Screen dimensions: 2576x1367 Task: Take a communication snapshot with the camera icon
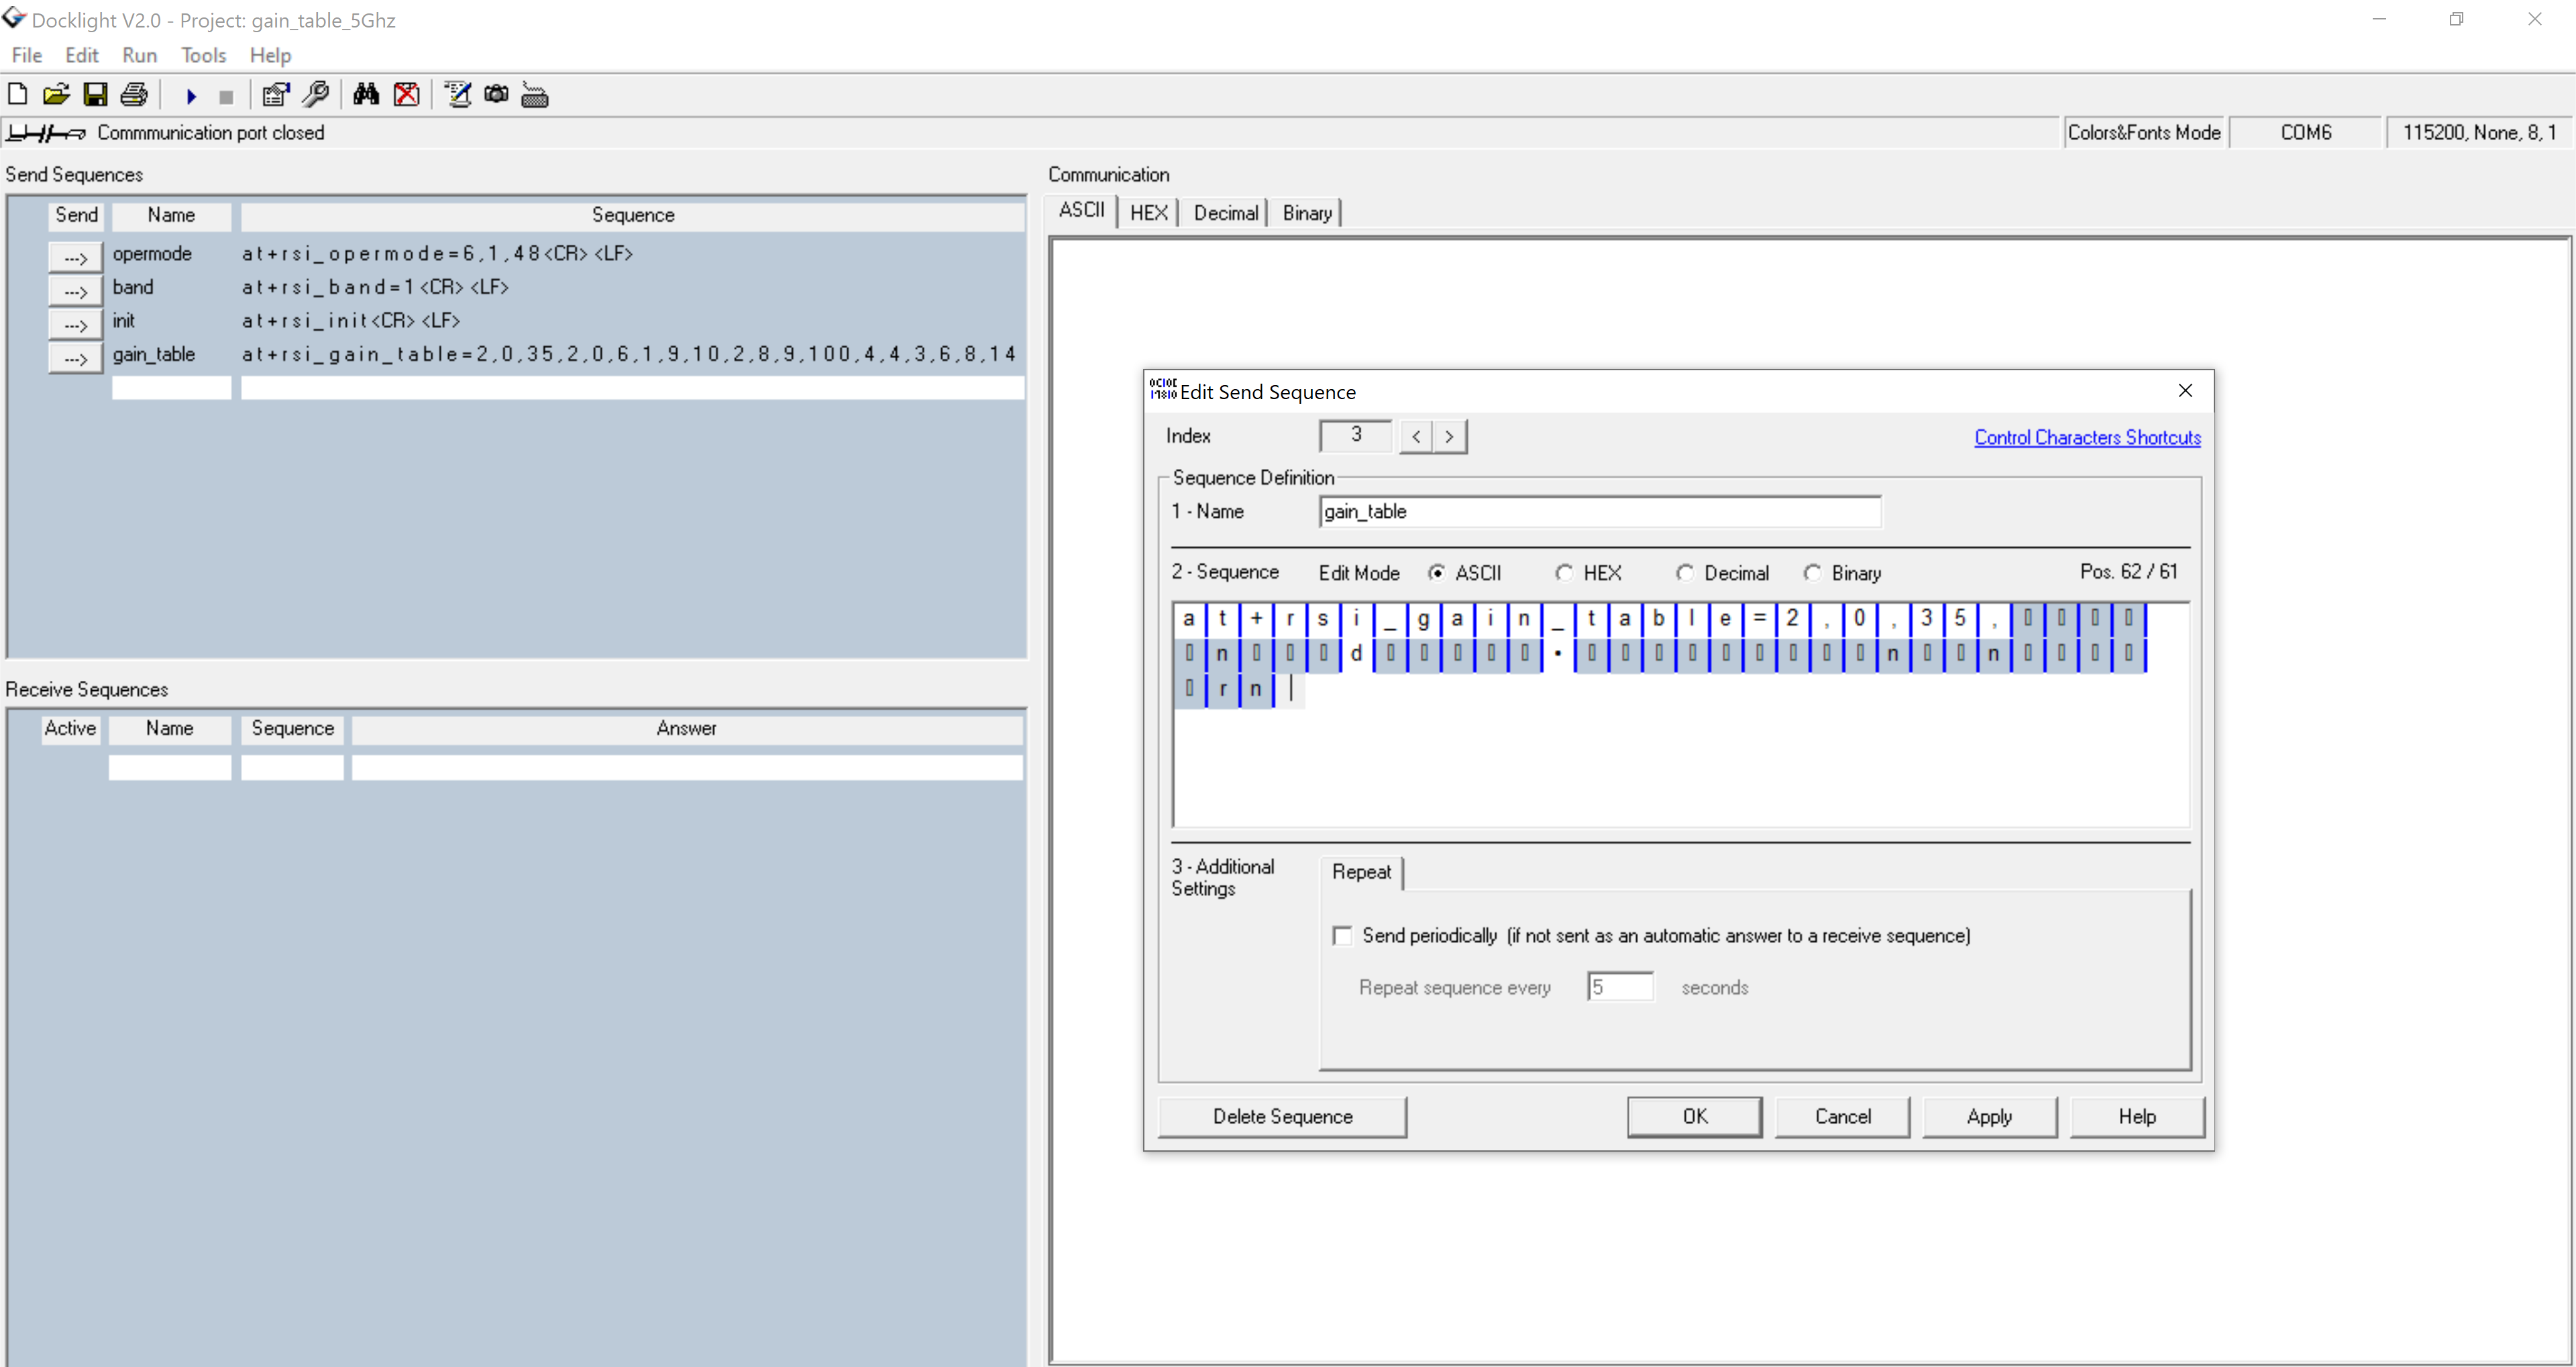coord(496,94)
